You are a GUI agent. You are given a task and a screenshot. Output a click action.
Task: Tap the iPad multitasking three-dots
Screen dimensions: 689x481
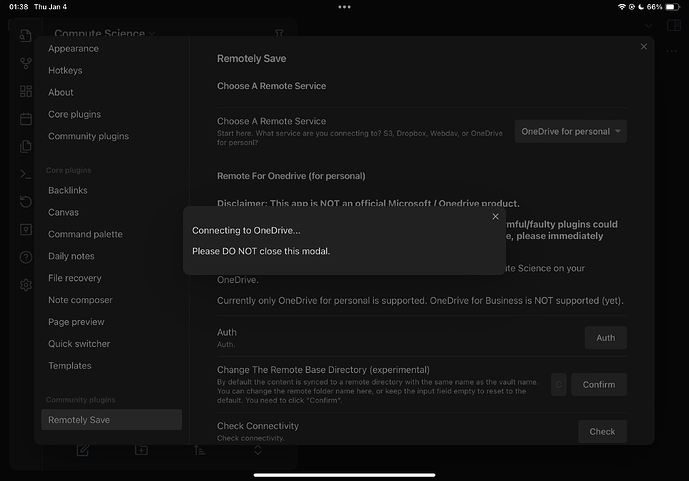point(344,7)
